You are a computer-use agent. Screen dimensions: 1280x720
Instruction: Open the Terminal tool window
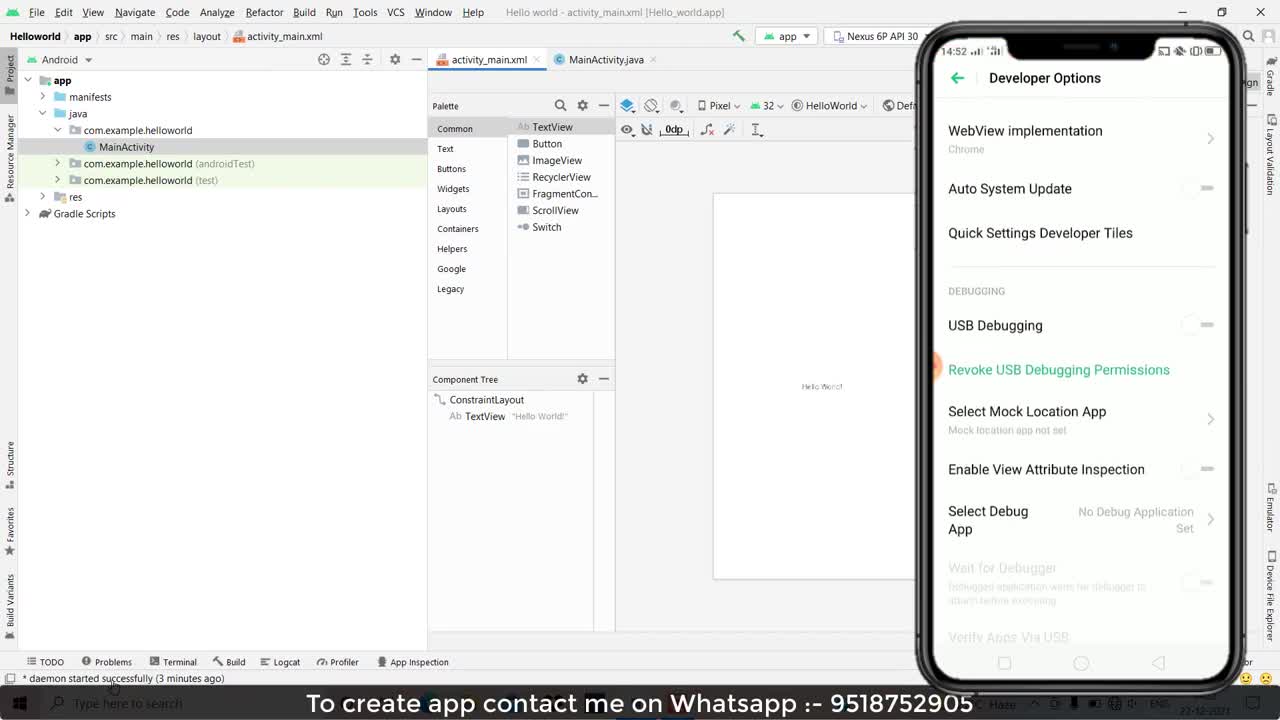pos(173,662)
